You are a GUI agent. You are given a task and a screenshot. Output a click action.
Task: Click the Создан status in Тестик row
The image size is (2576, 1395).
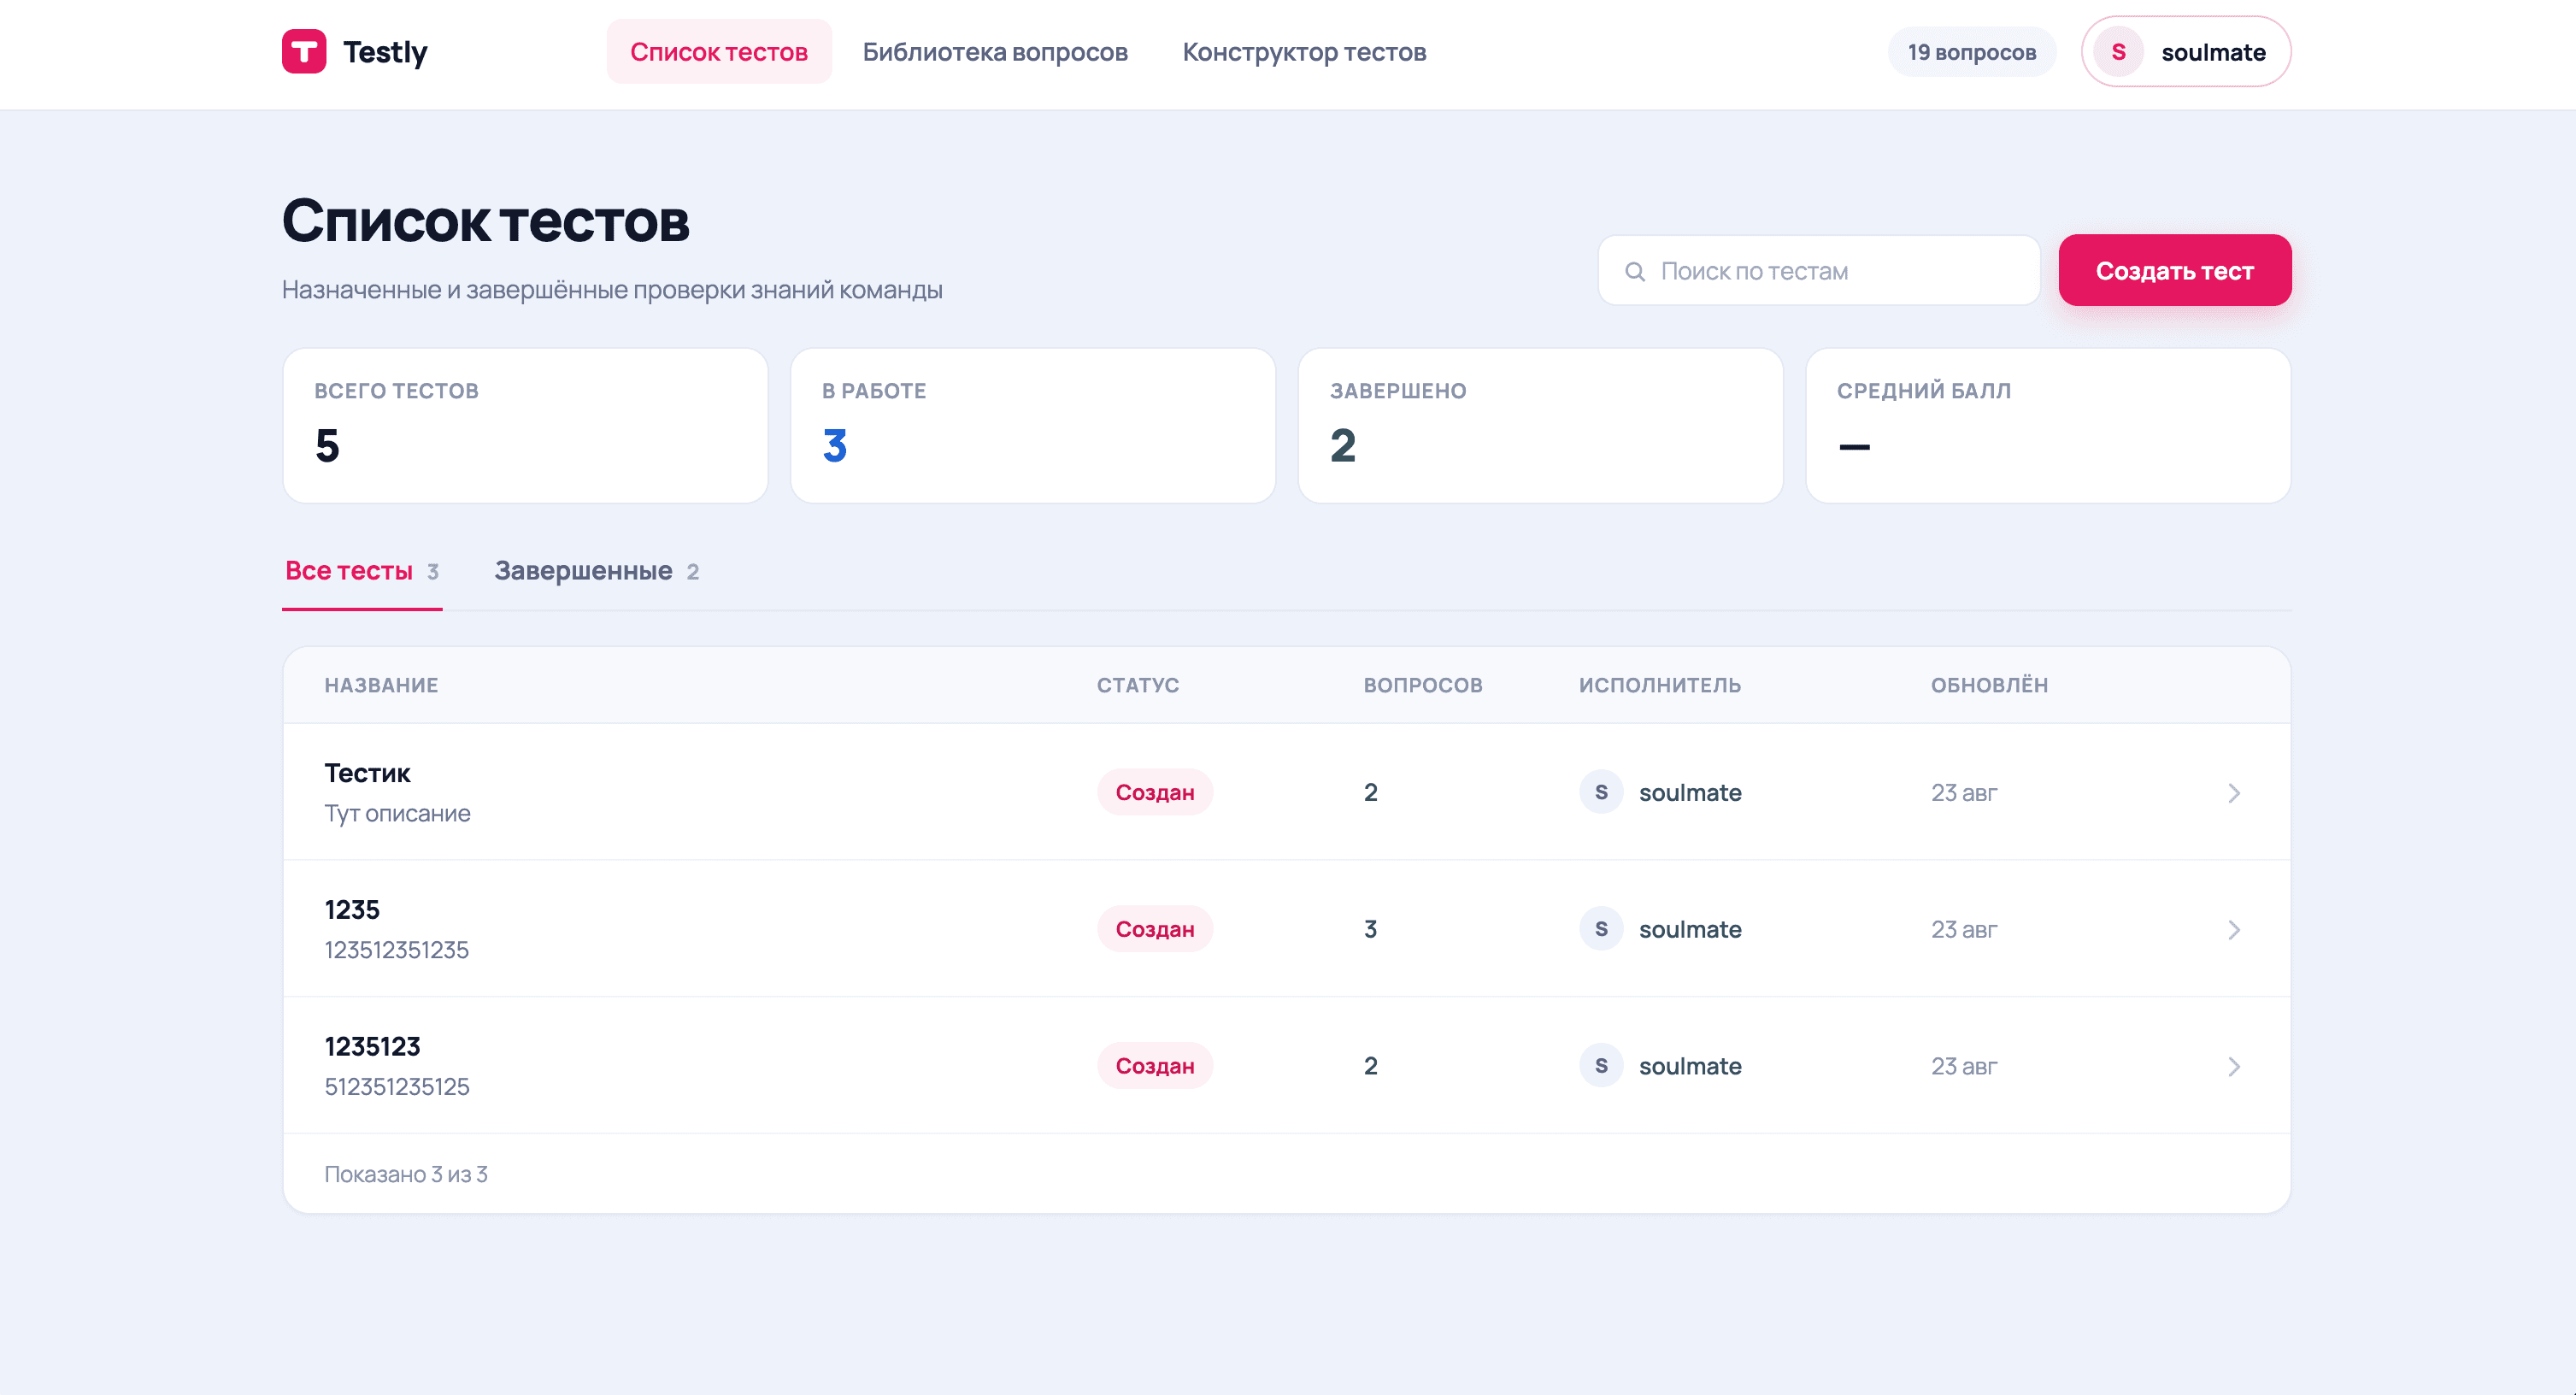[1155, 792]
